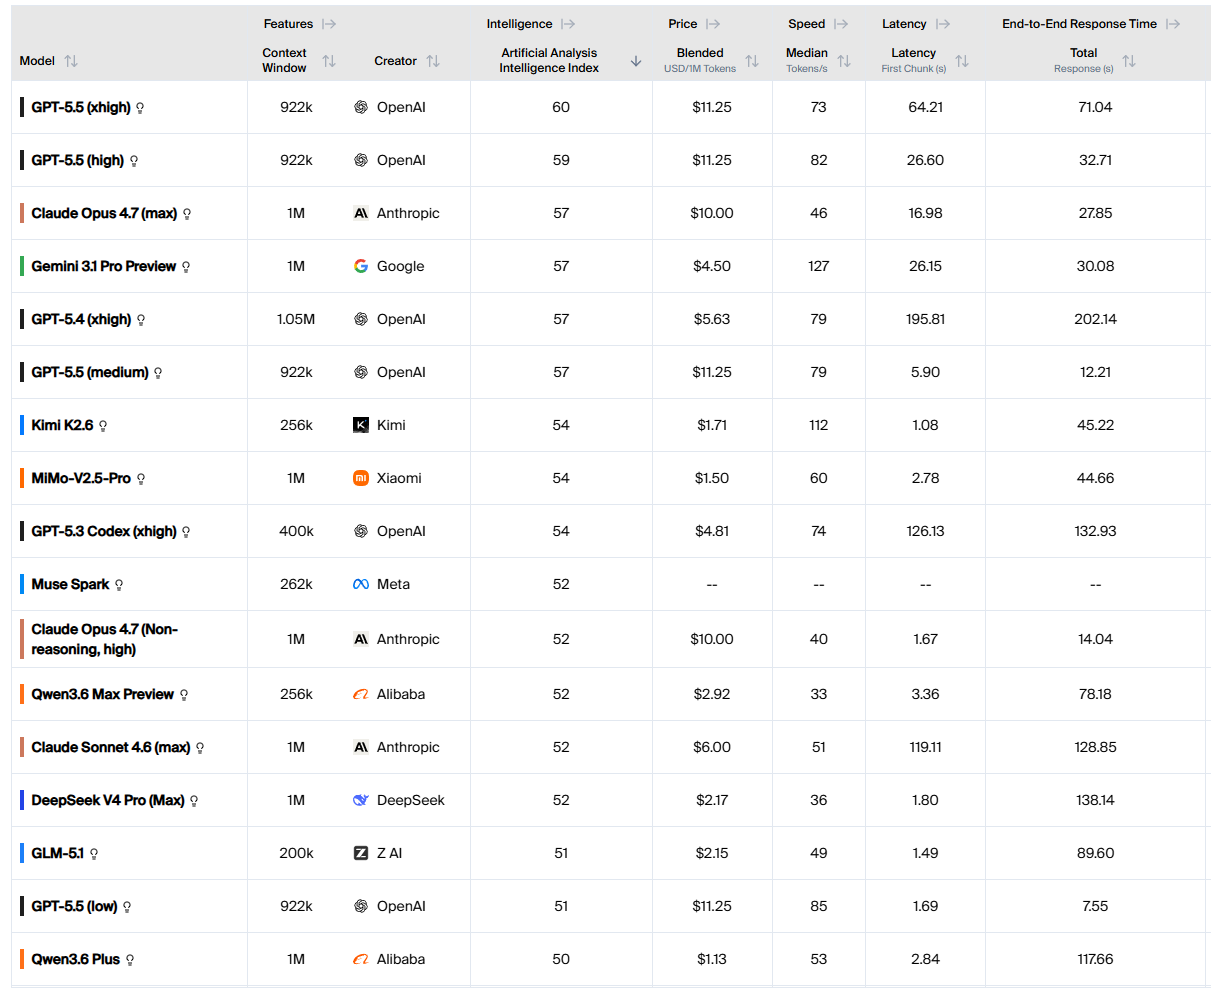1211x995 pixels.
Task: Sort by Creator column arrows
Action: pos(433,61)
